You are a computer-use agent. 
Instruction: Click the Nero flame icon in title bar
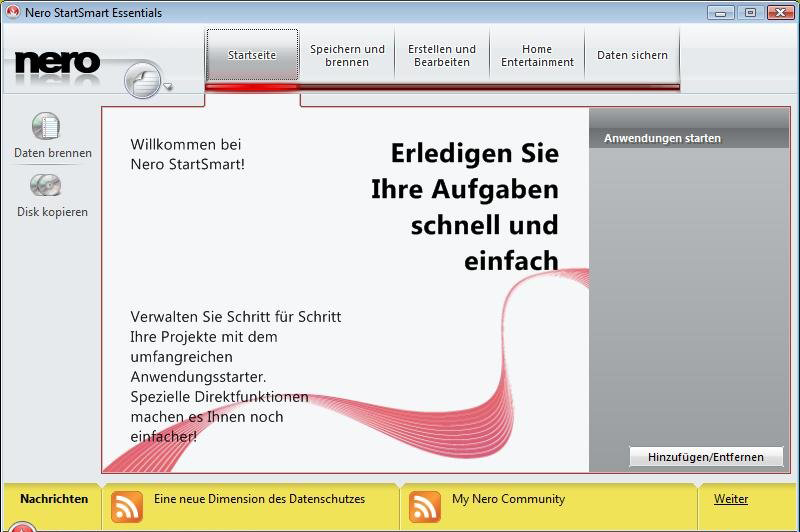(x=13, y=13)
